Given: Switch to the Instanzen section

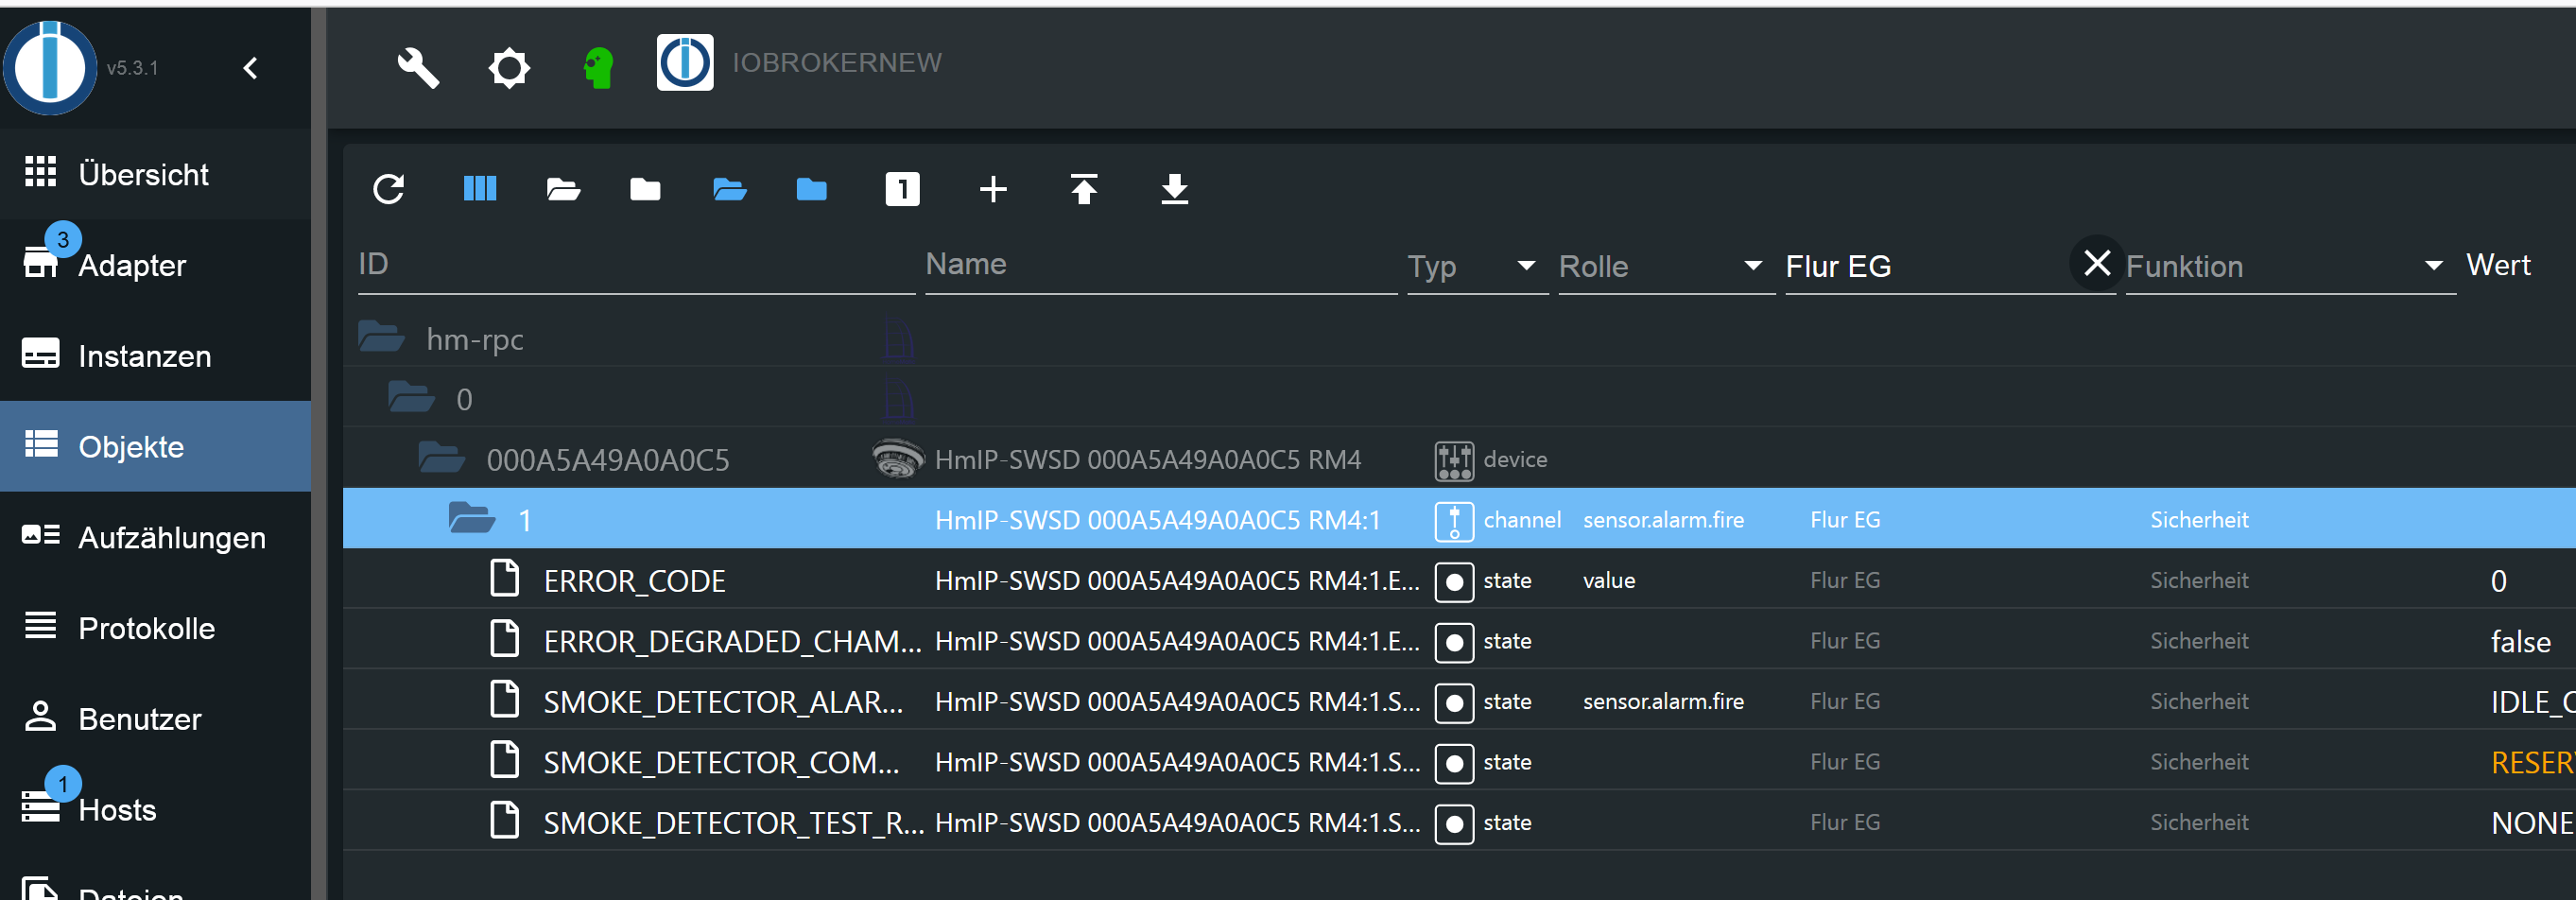Looking at the screenshot, I should 145,356.
